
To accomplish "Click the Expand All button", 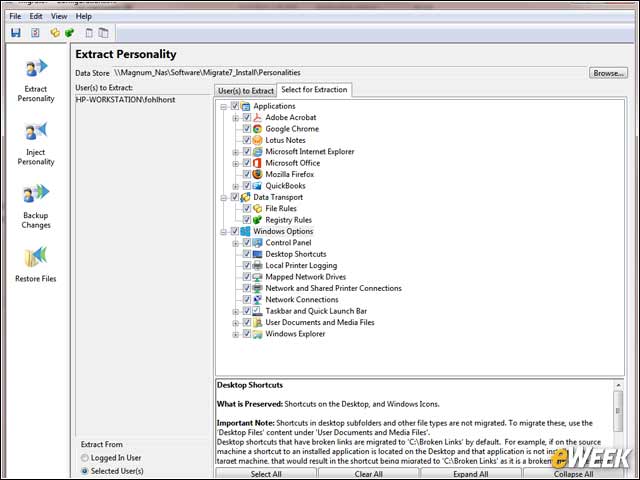I will (x=471, y=474).
